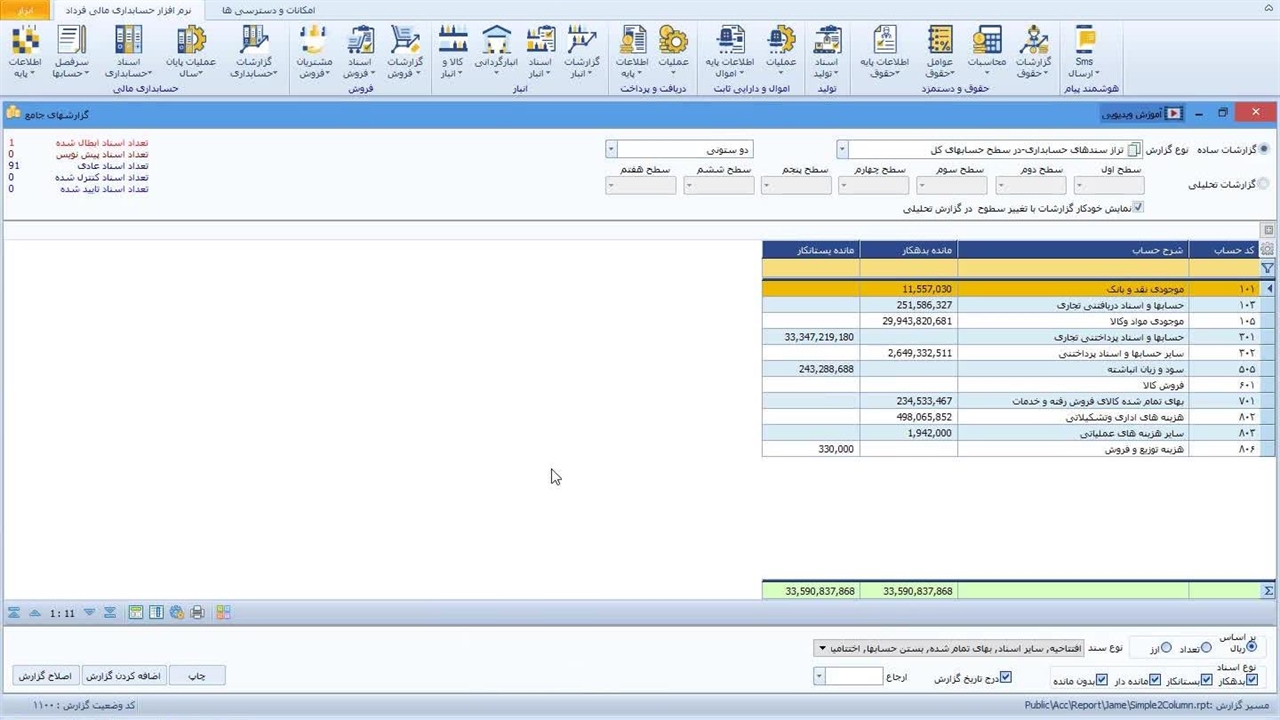The height and width of the screenshot is (720, 1280).
Task: Click the محاسبات حقوق calculator icon
Action: click(986, 52)
